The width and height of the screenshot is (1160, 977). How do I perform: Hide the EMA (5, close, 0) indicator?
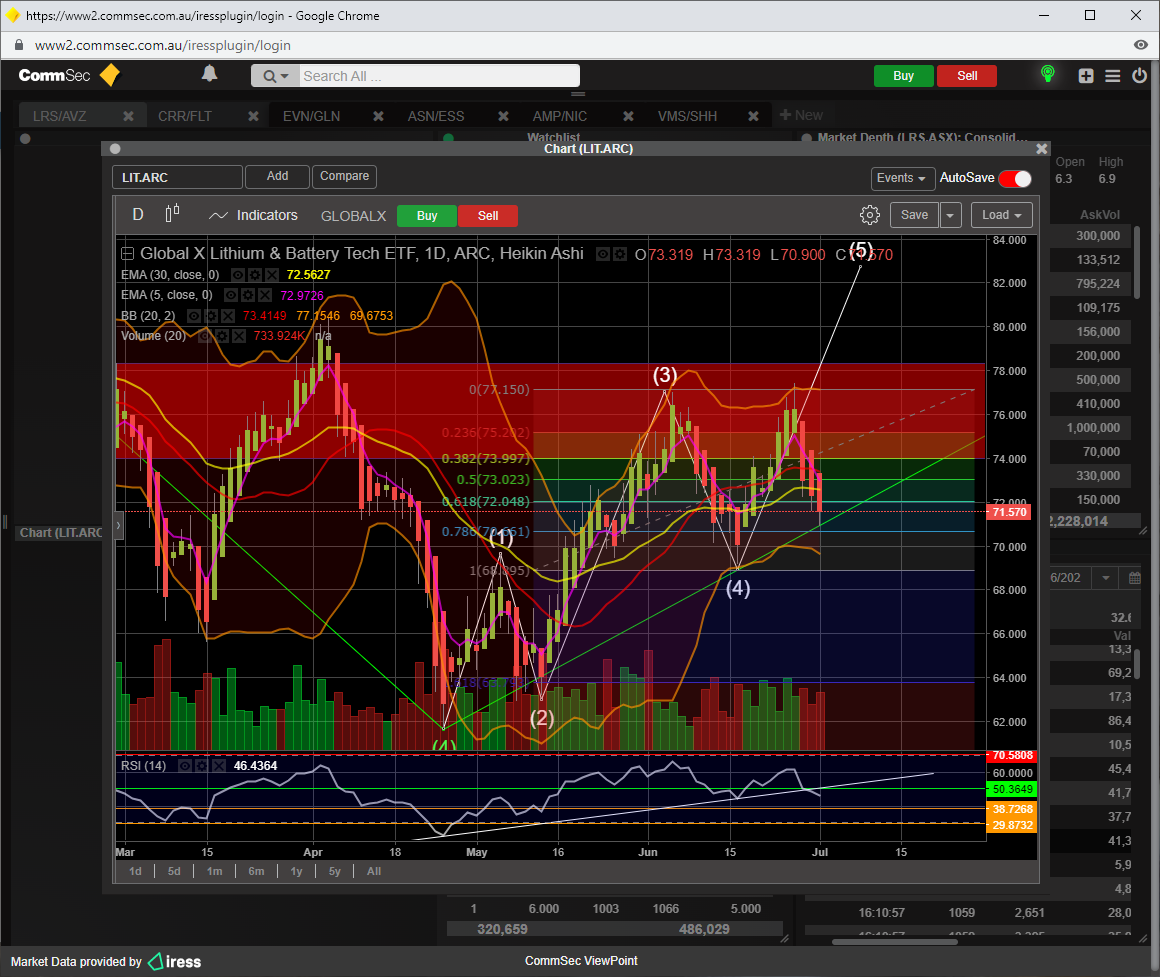pyautogui.click(x=231, y=296)
